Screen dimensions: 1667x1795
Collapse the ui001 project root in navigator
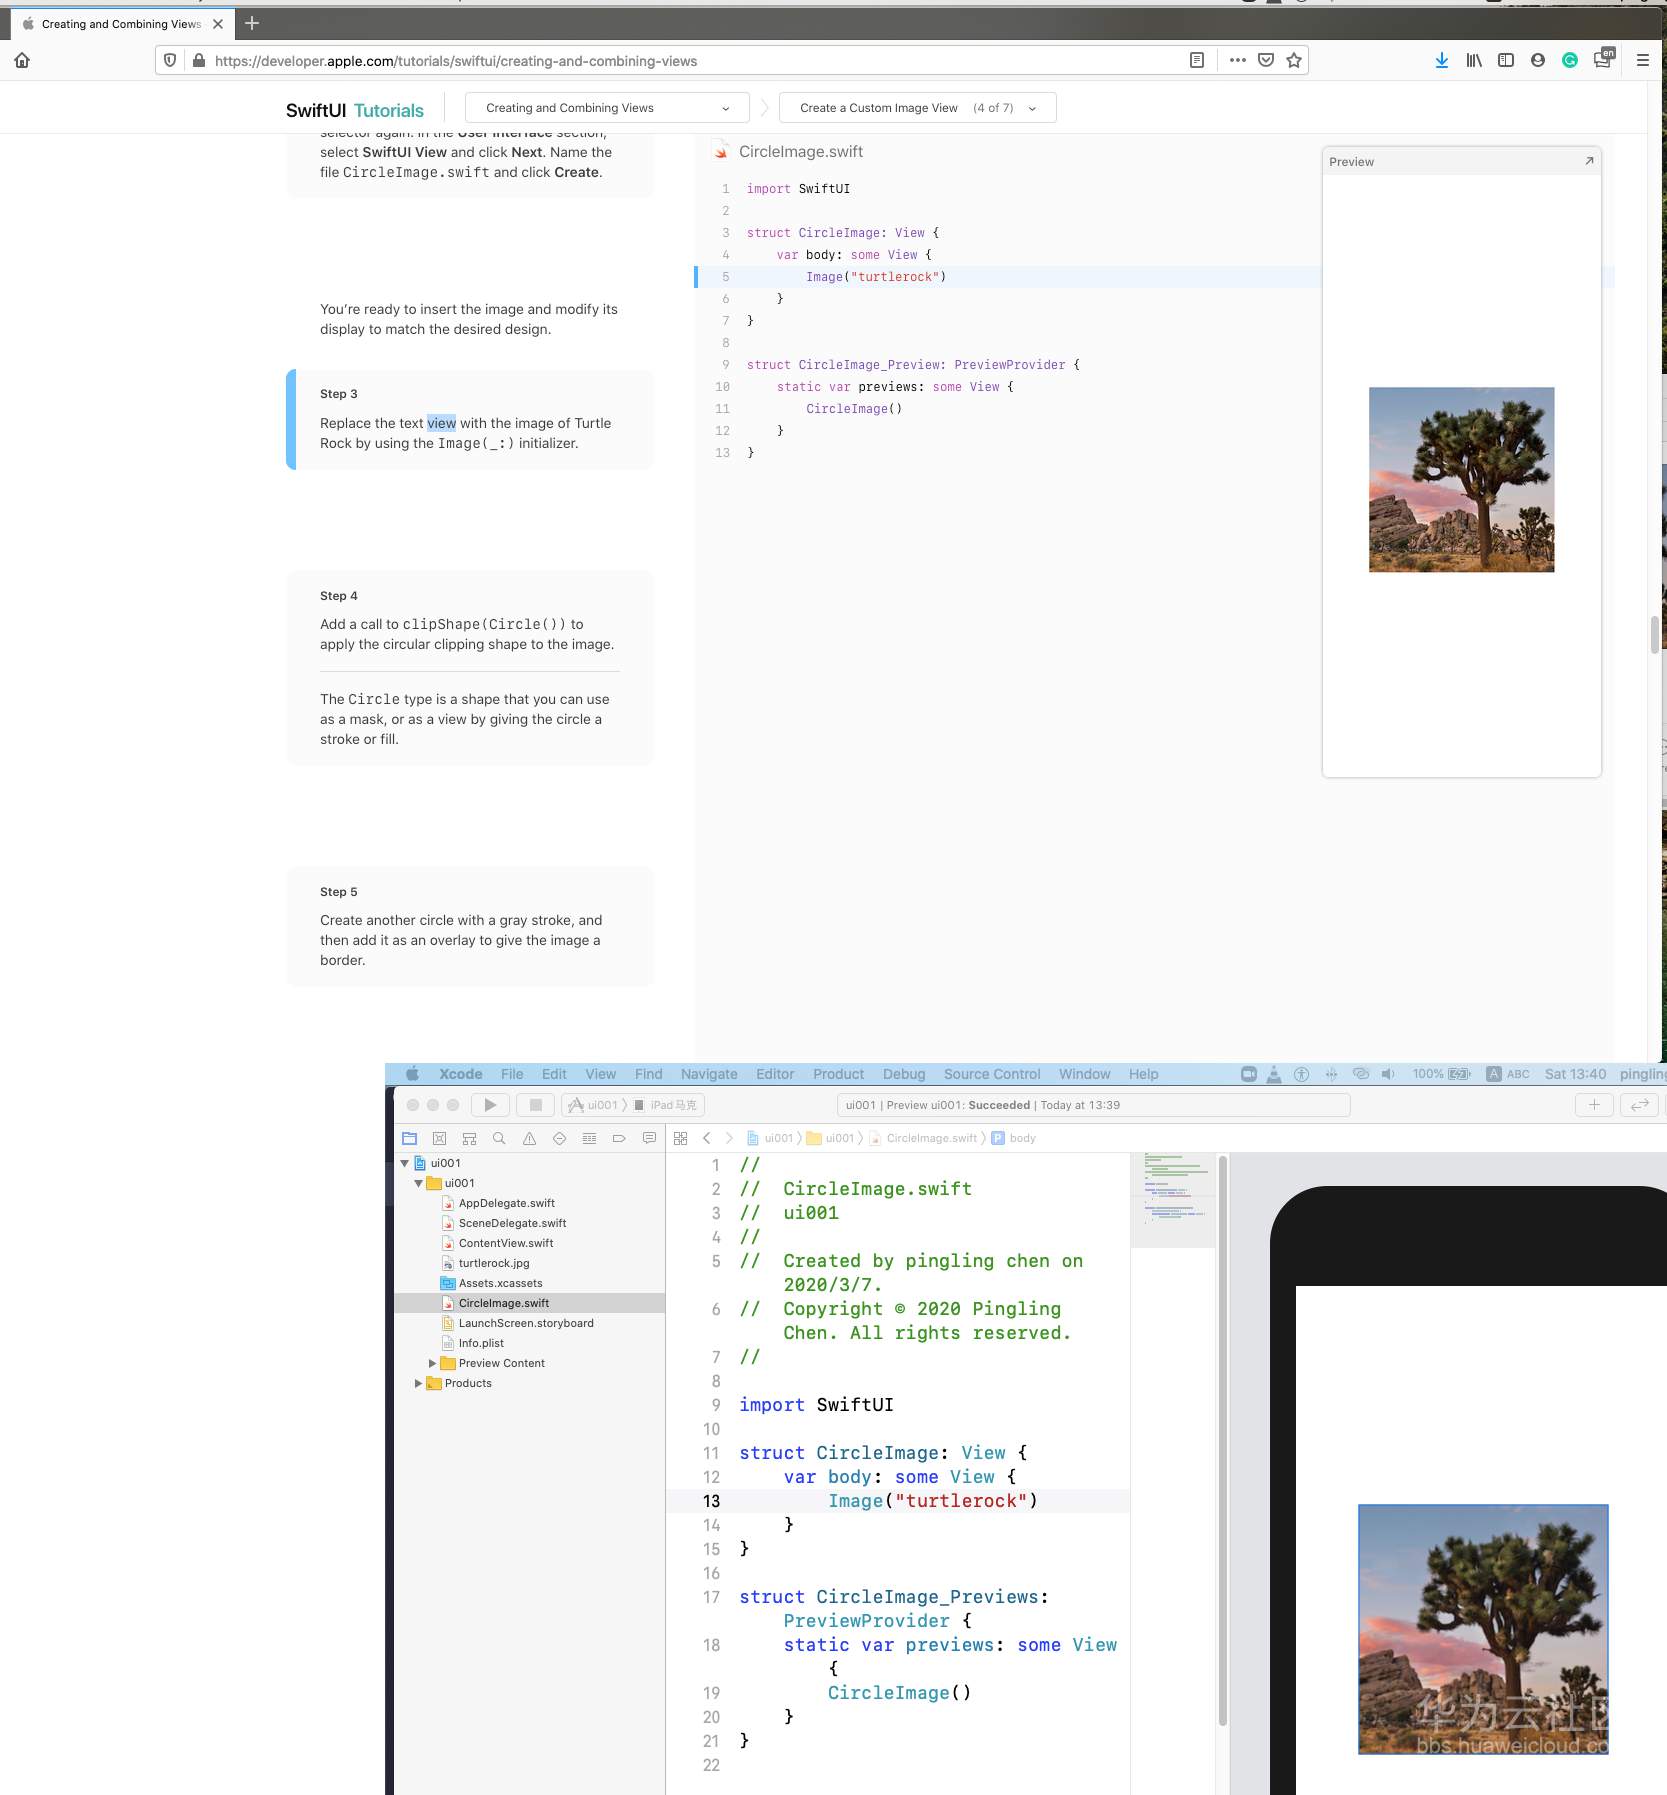coord(404,1163)
